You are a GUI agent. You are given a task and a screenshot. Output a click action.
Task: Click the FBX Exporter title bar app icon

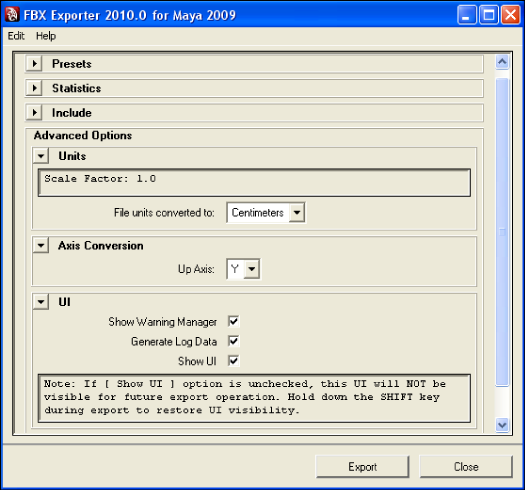[12, 15]
